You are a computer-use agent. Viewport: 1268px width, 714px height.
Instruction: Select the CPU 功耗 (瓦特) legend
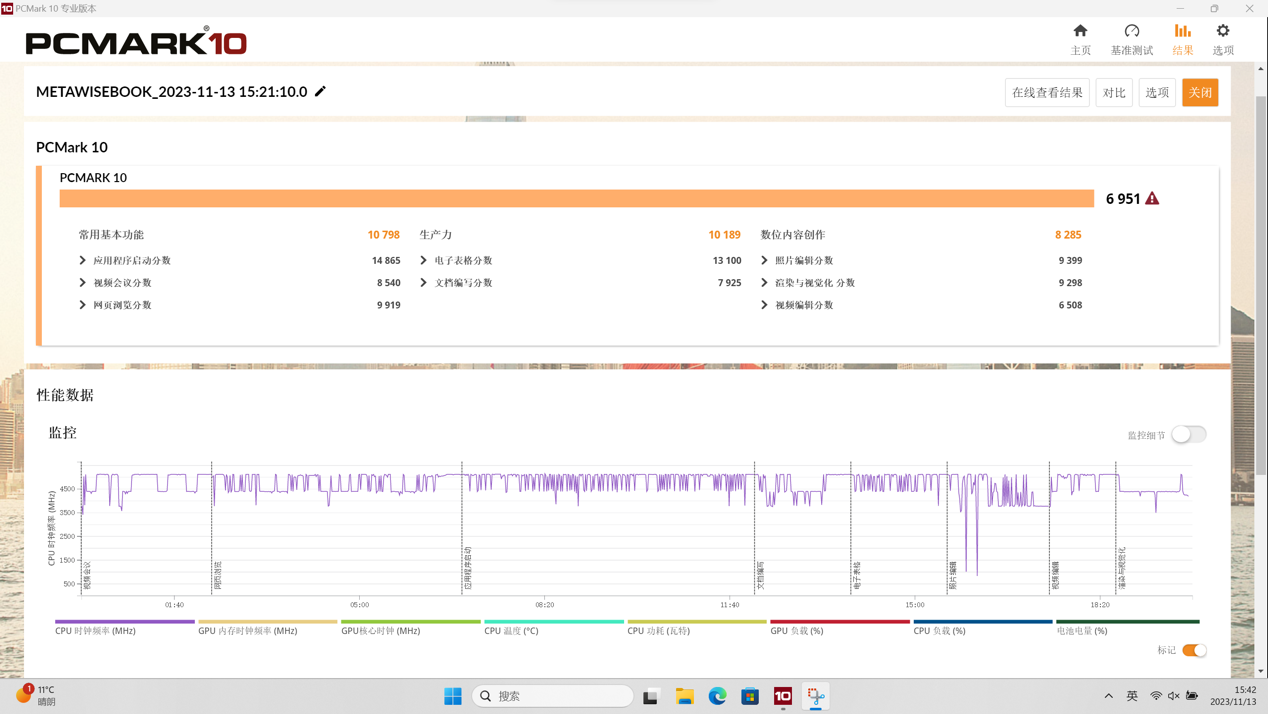coord(697,628)
